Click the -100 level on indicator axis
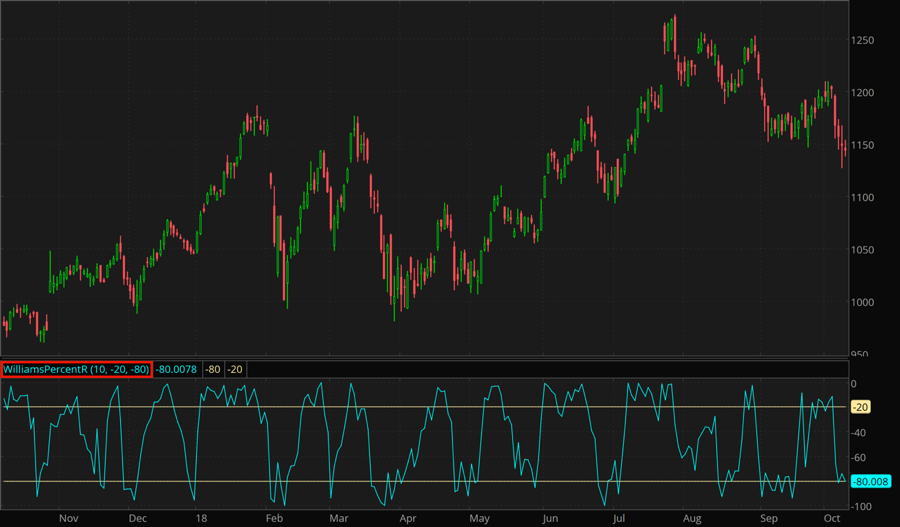 pos(862,506)
